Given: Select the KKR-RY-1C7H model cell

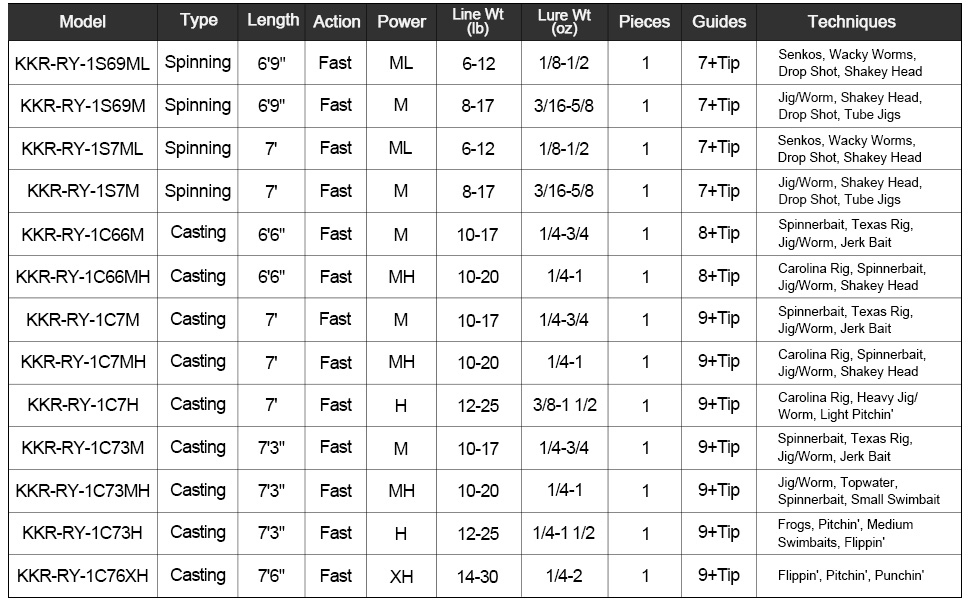Looking at the screenshot, I should pyautogui.click(x=82, y=405).
